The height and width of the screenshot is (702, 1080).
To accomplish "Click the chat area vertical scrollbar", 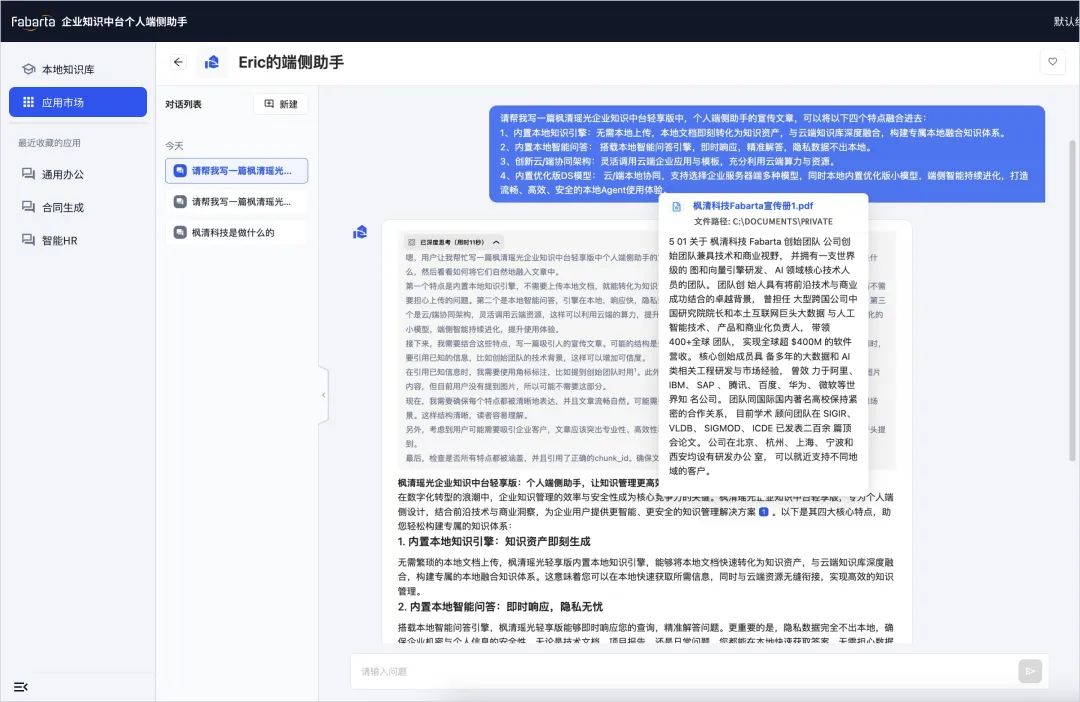I will [x=1072, y=300].
